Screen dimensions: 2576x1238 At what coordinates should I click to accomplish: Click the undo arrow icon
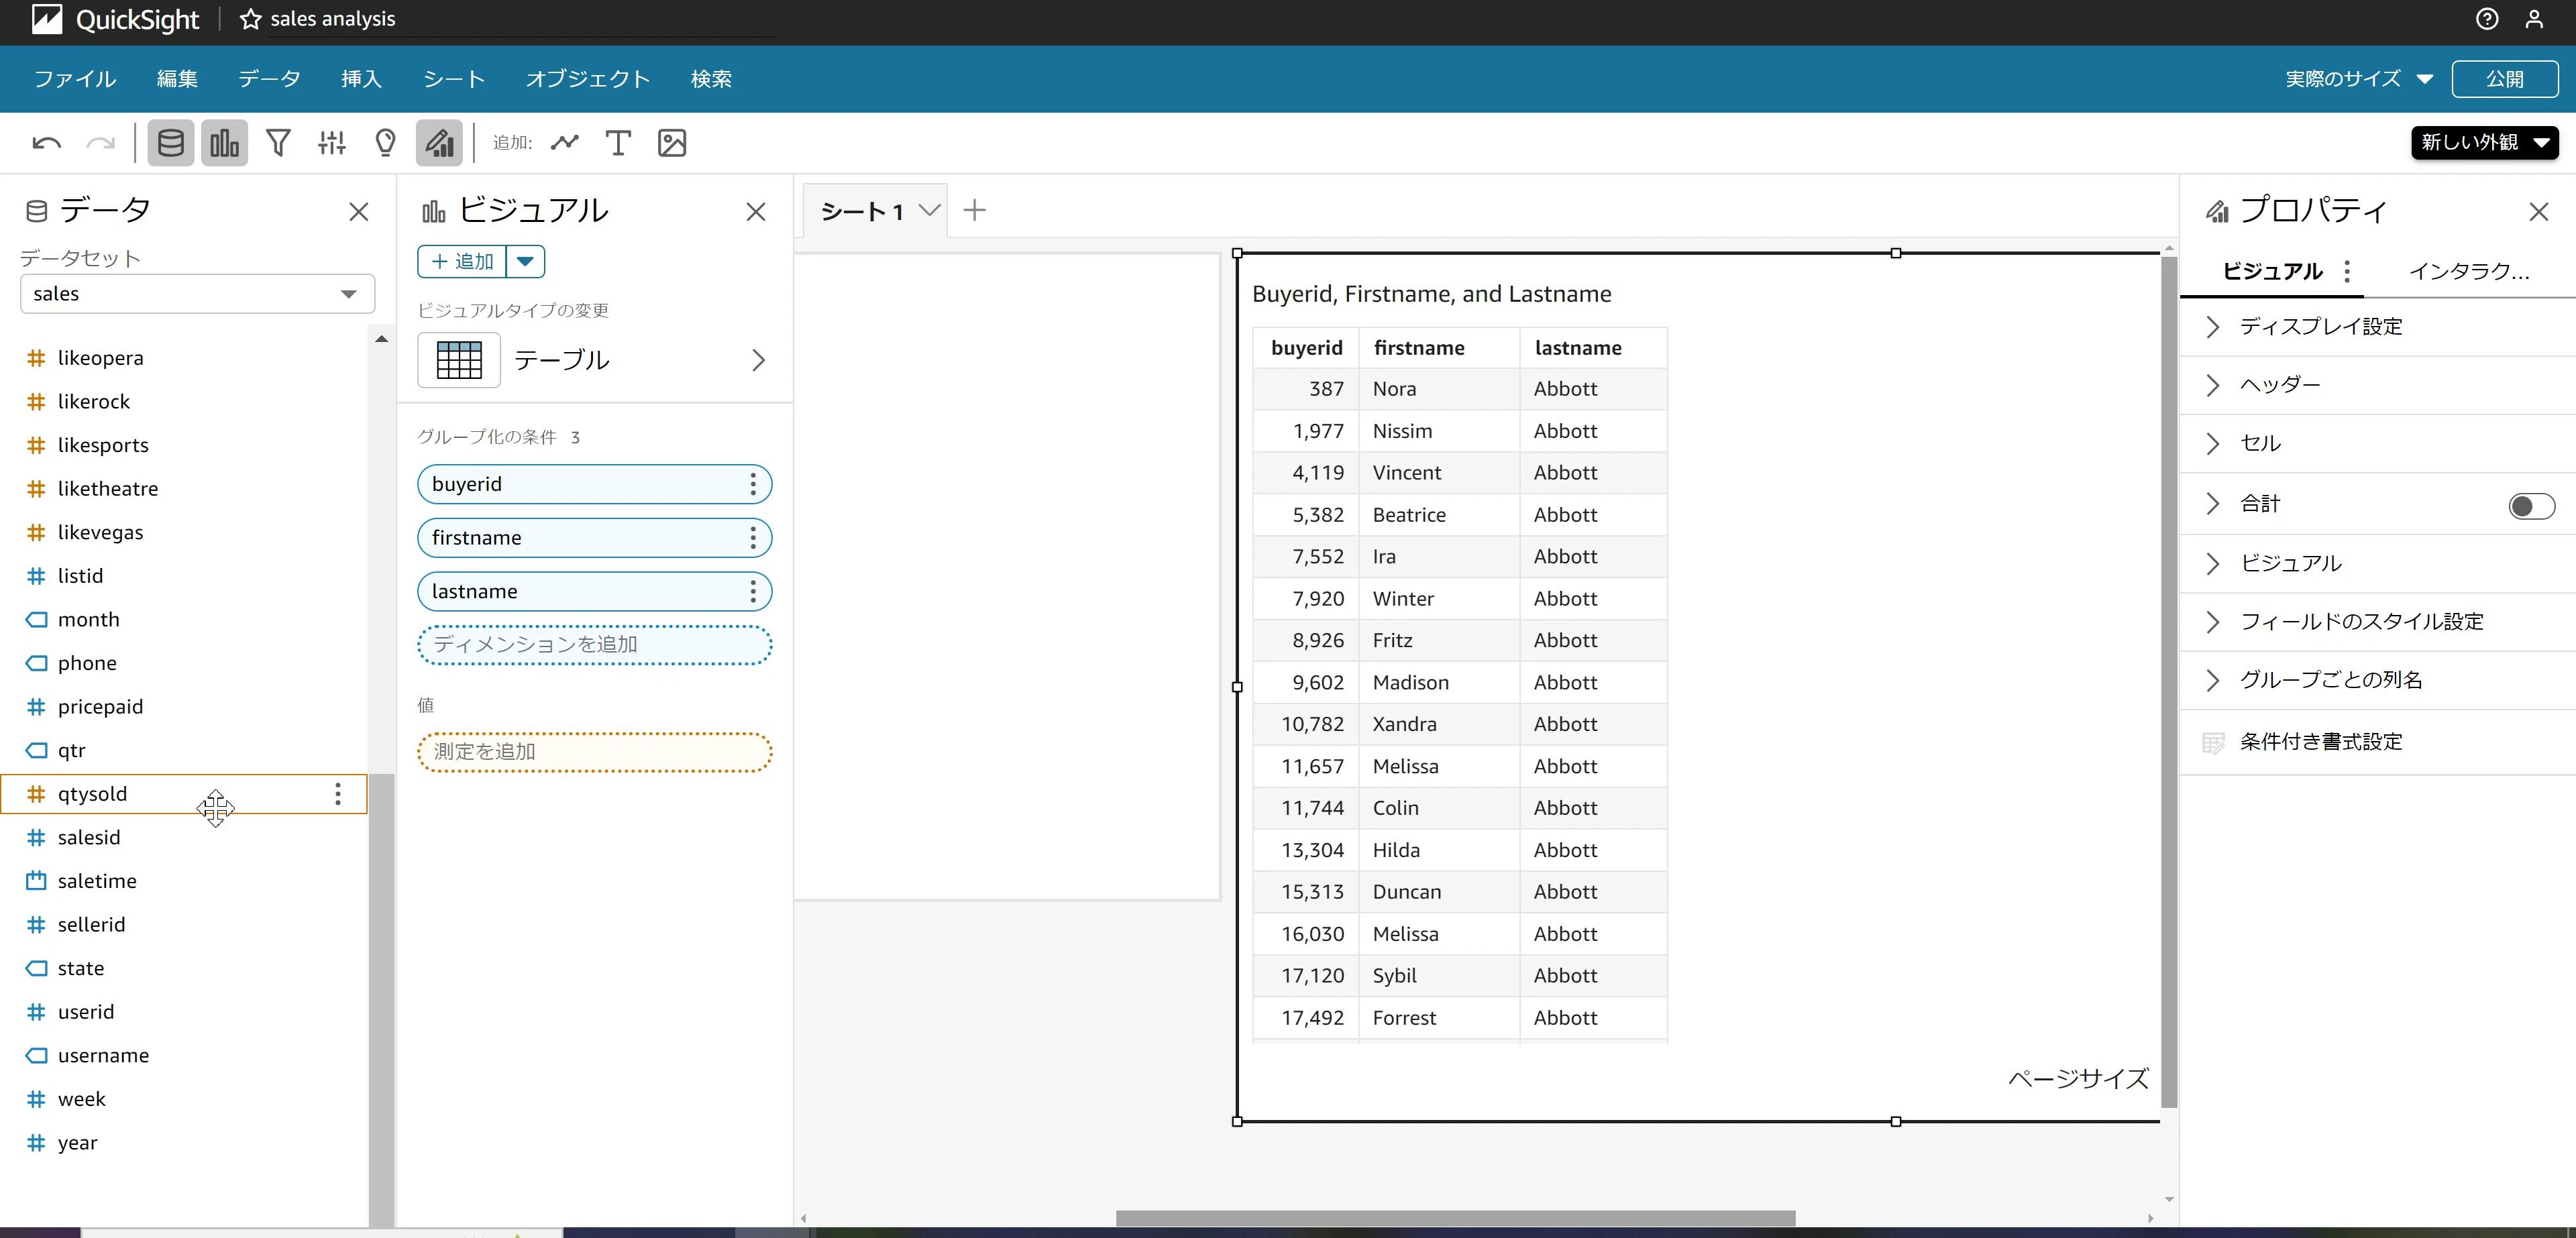(47, 143)
